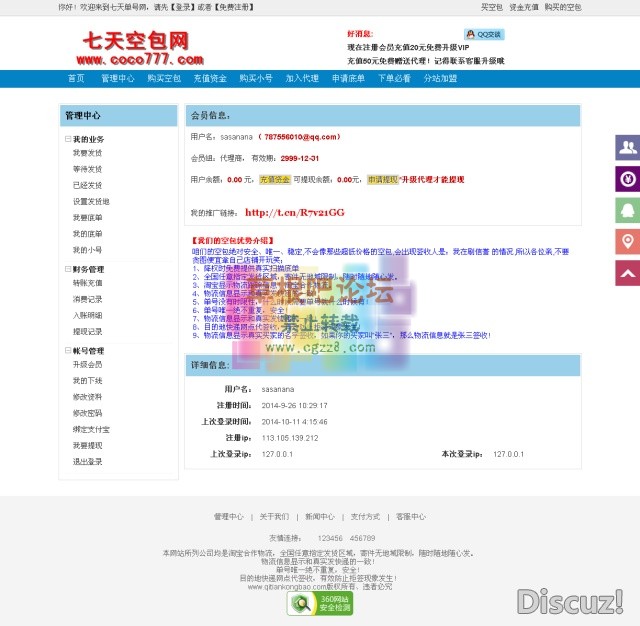Screen dimensions: 640x626
Task: Open footer link 客服中心
Action: [x=411, y=517]
